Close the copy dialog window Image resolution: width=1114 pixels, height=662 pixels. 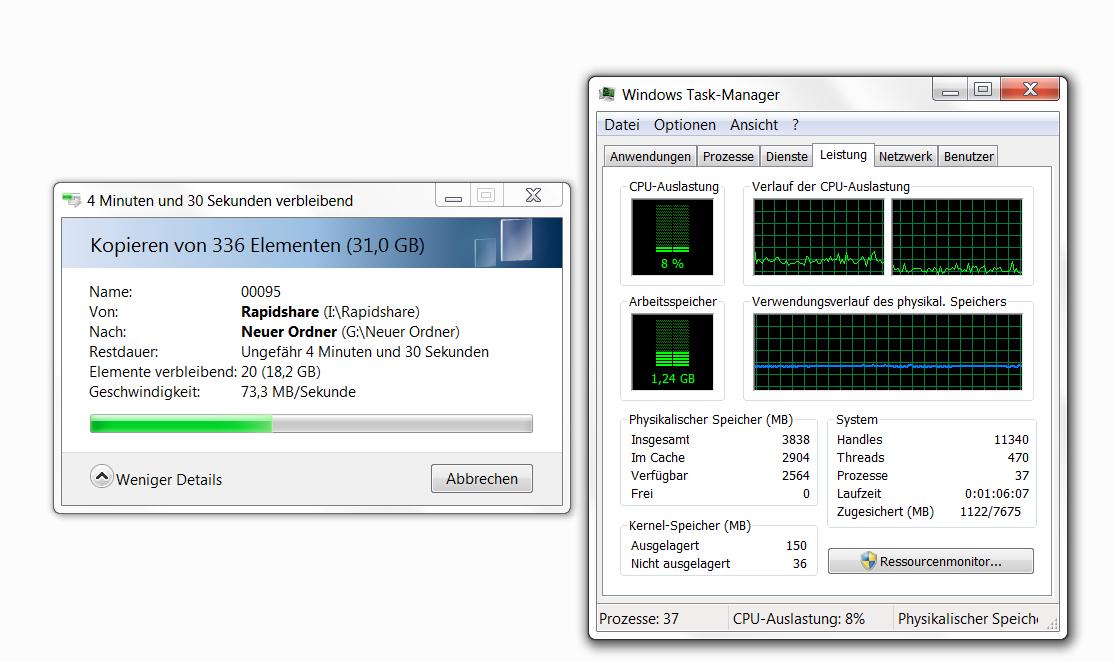[x=534, y=195]
